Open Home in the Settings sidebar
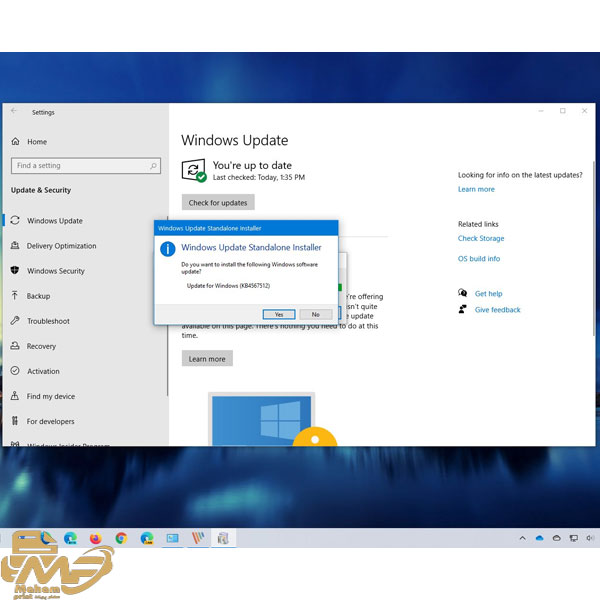This screenshot has width=600, height=600. (x=37, y=142)
